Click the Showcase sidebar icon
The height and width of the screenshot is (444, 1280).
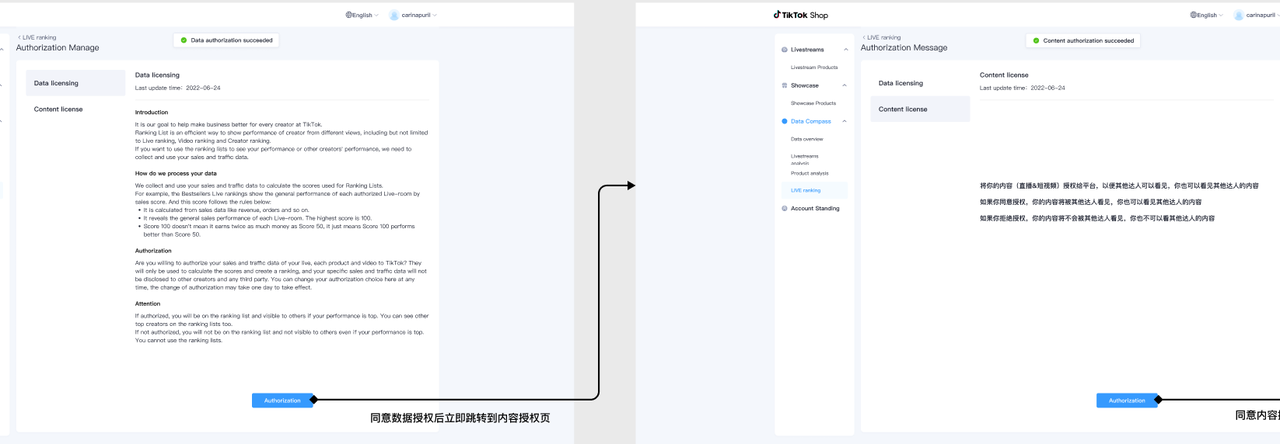coord(784,85)
